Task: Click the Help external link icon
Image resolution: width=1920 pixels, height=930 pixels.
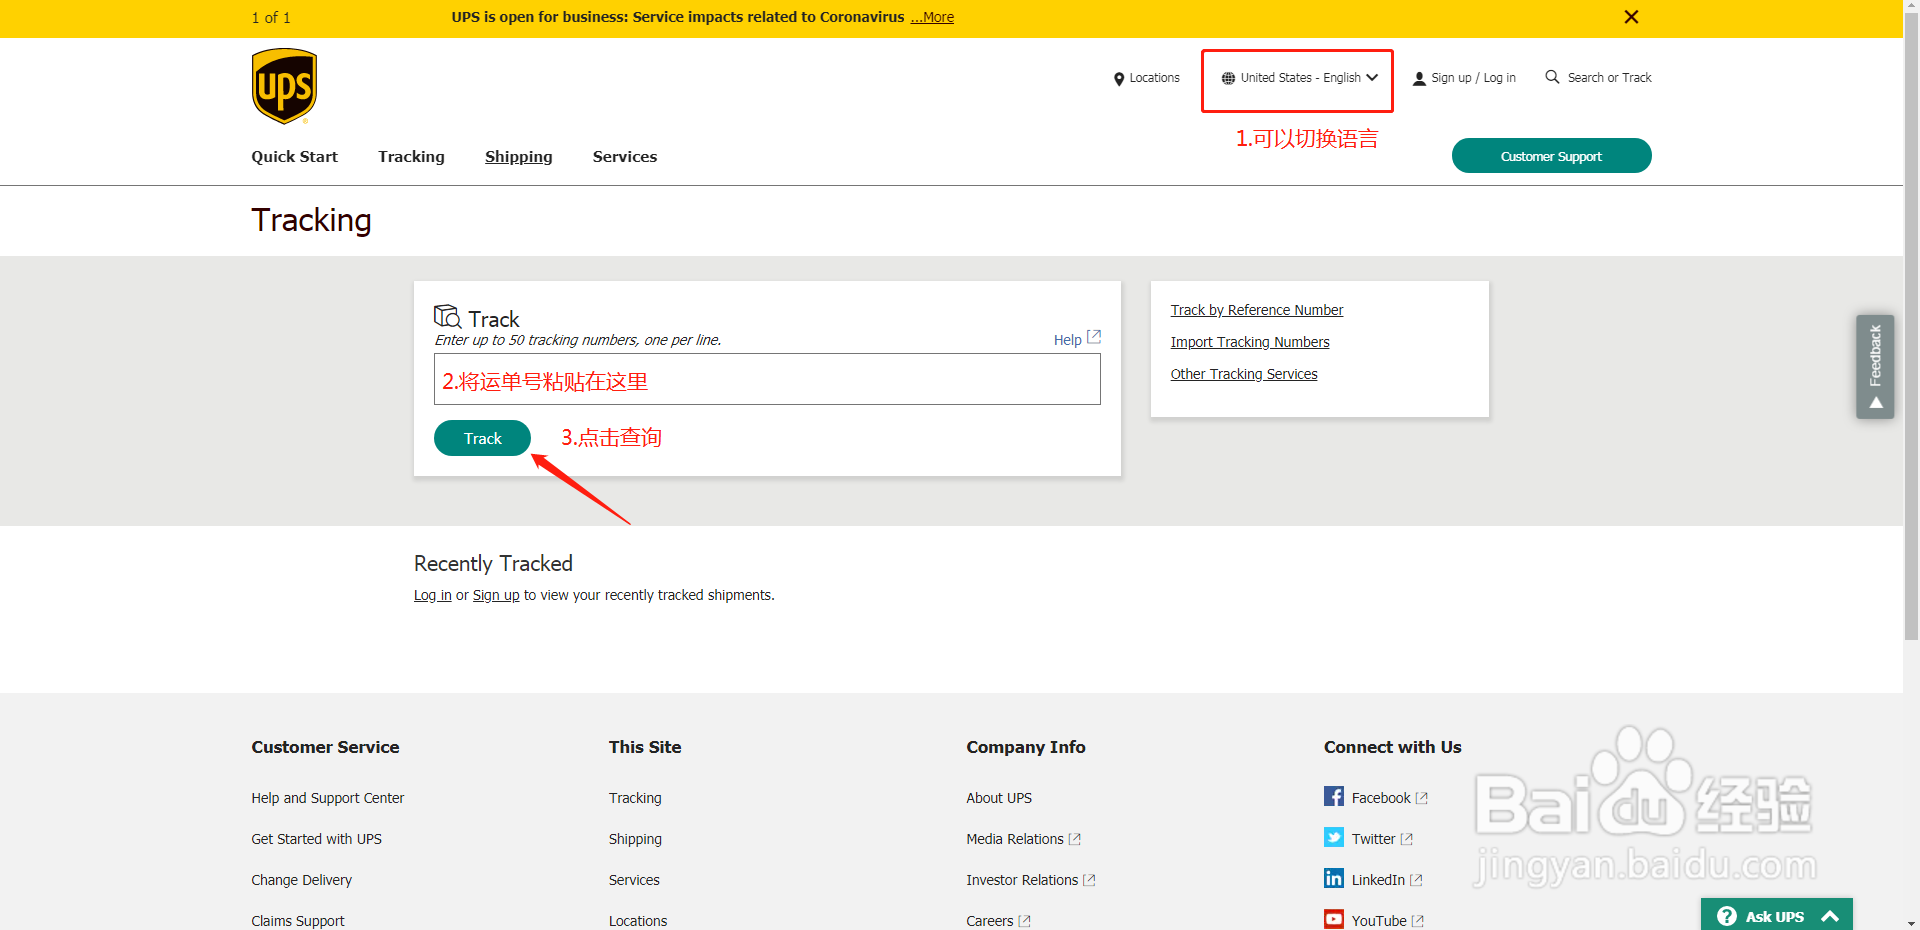Action: (1094, 337)
